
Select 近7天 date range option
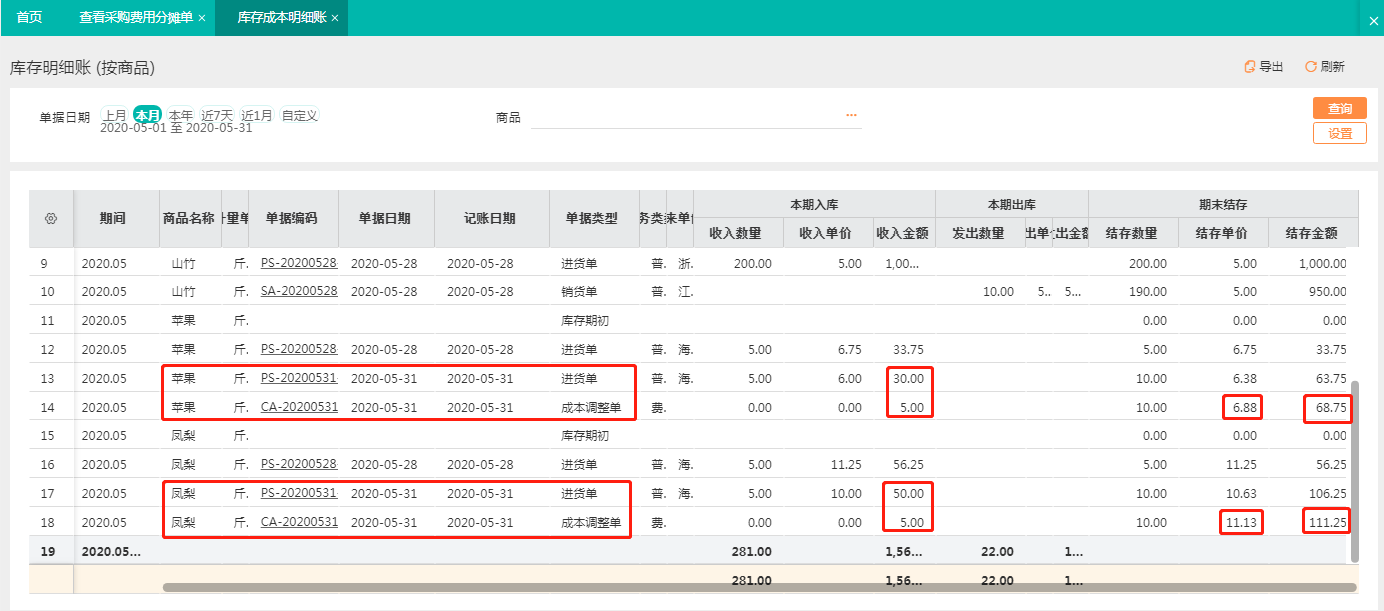[x=216, y=115]
